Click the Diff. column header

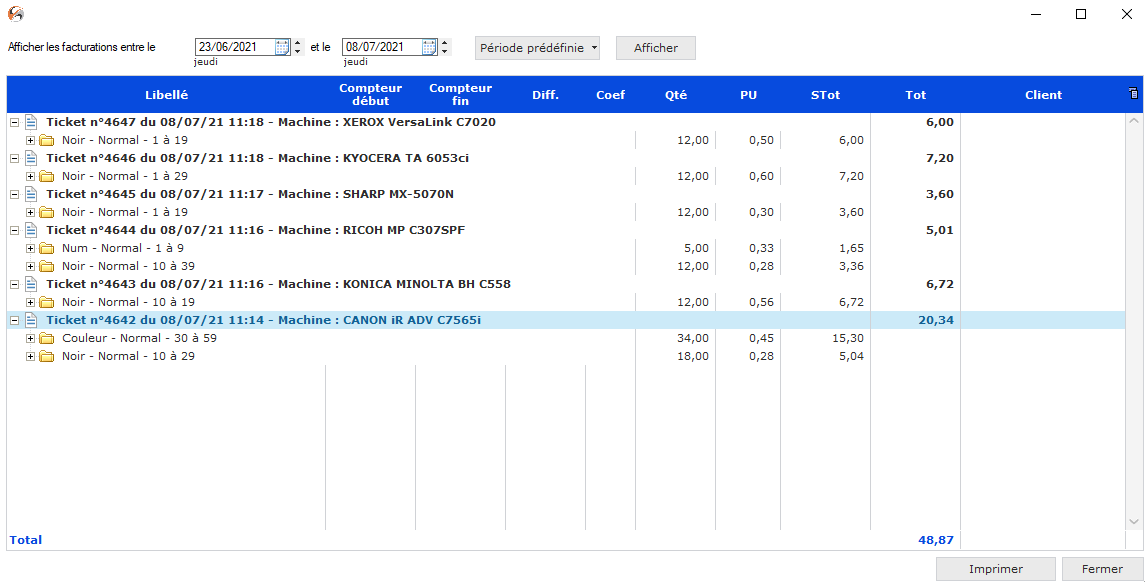point(545,95)
